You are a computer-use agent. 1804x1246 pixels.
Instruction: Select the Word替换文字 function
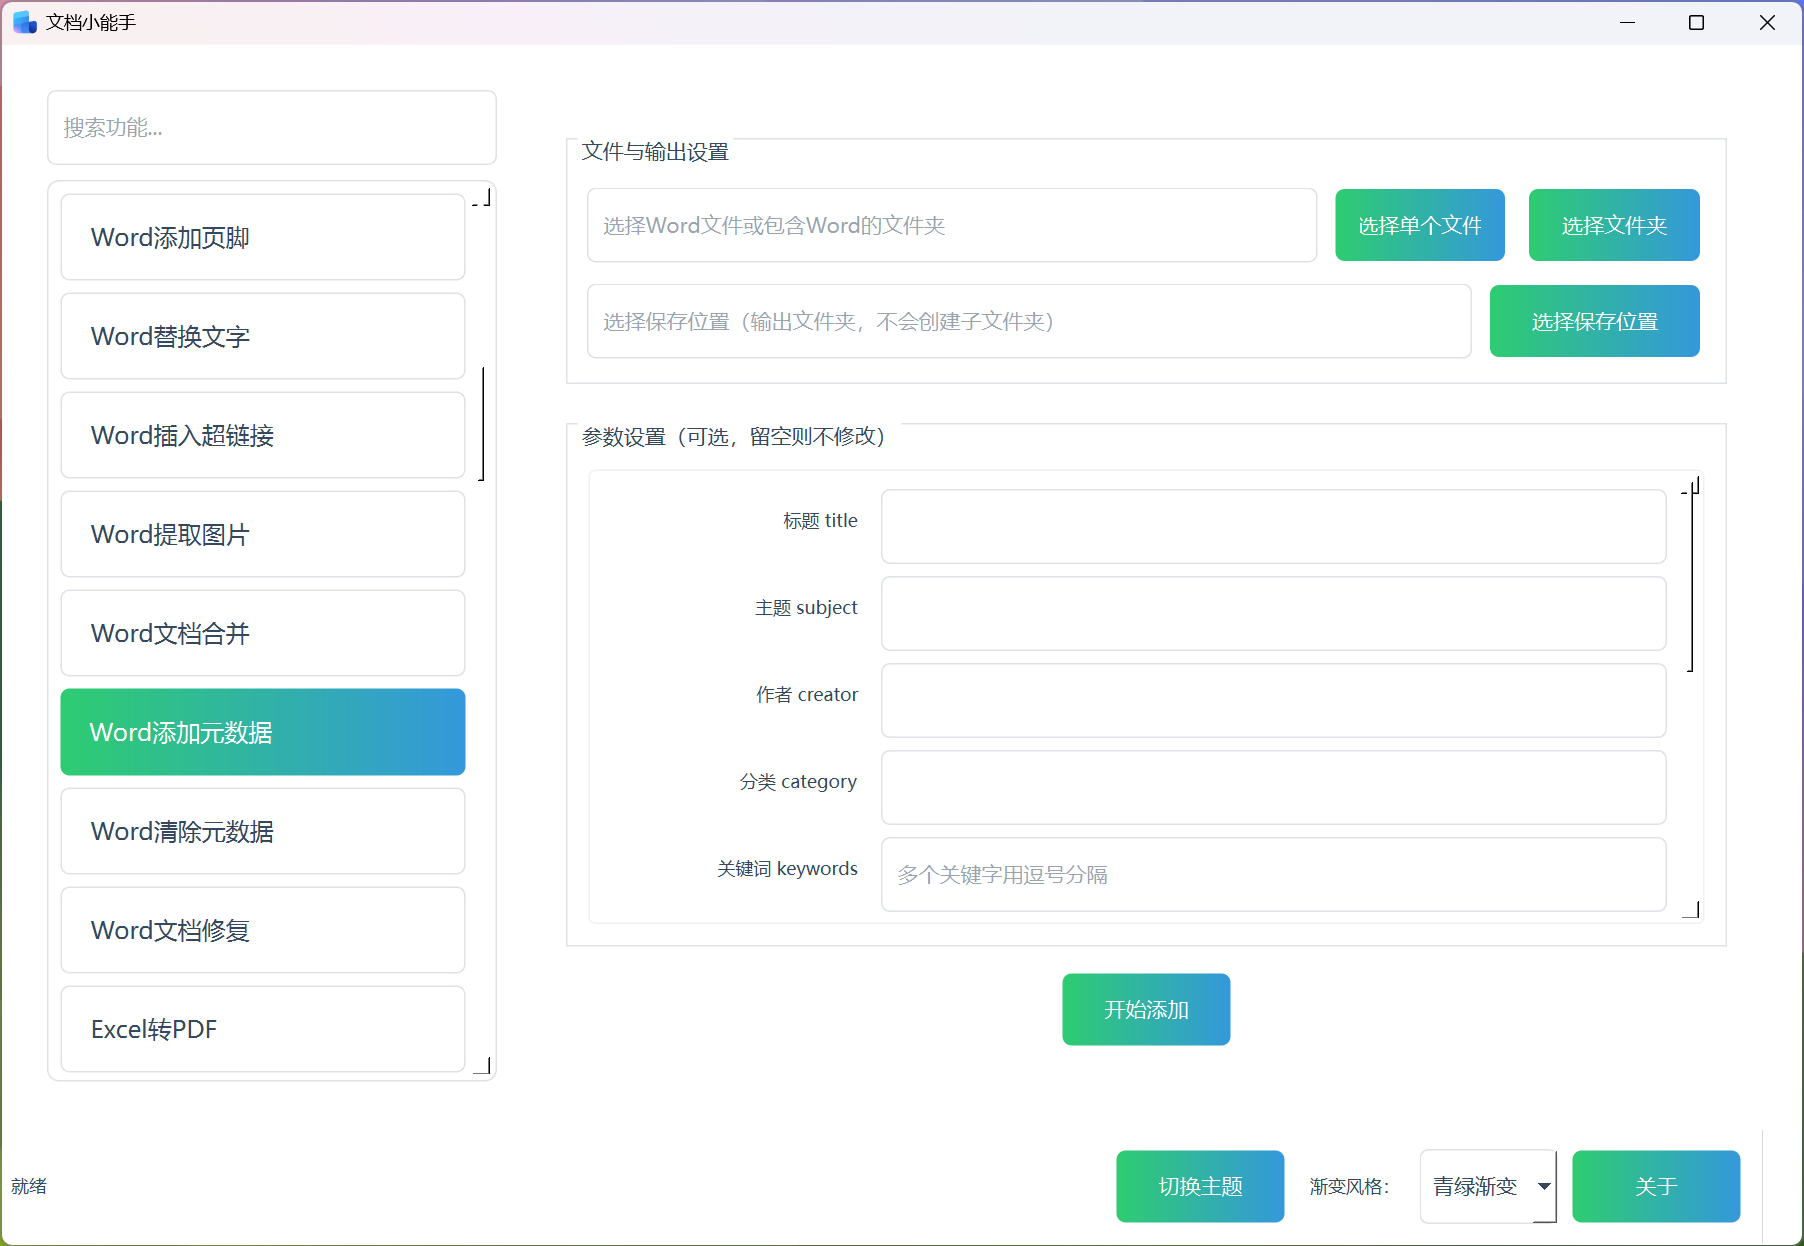point(262,336)
